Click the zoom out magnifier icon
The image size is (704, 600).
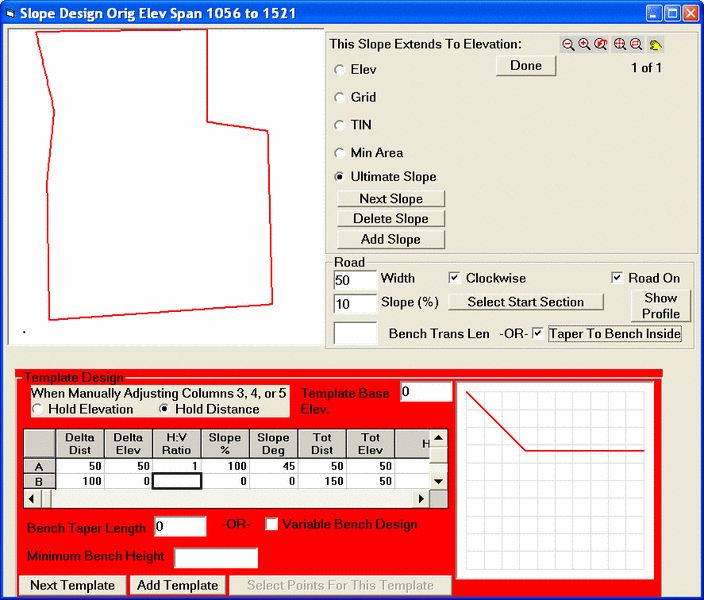tap(568, 44)
